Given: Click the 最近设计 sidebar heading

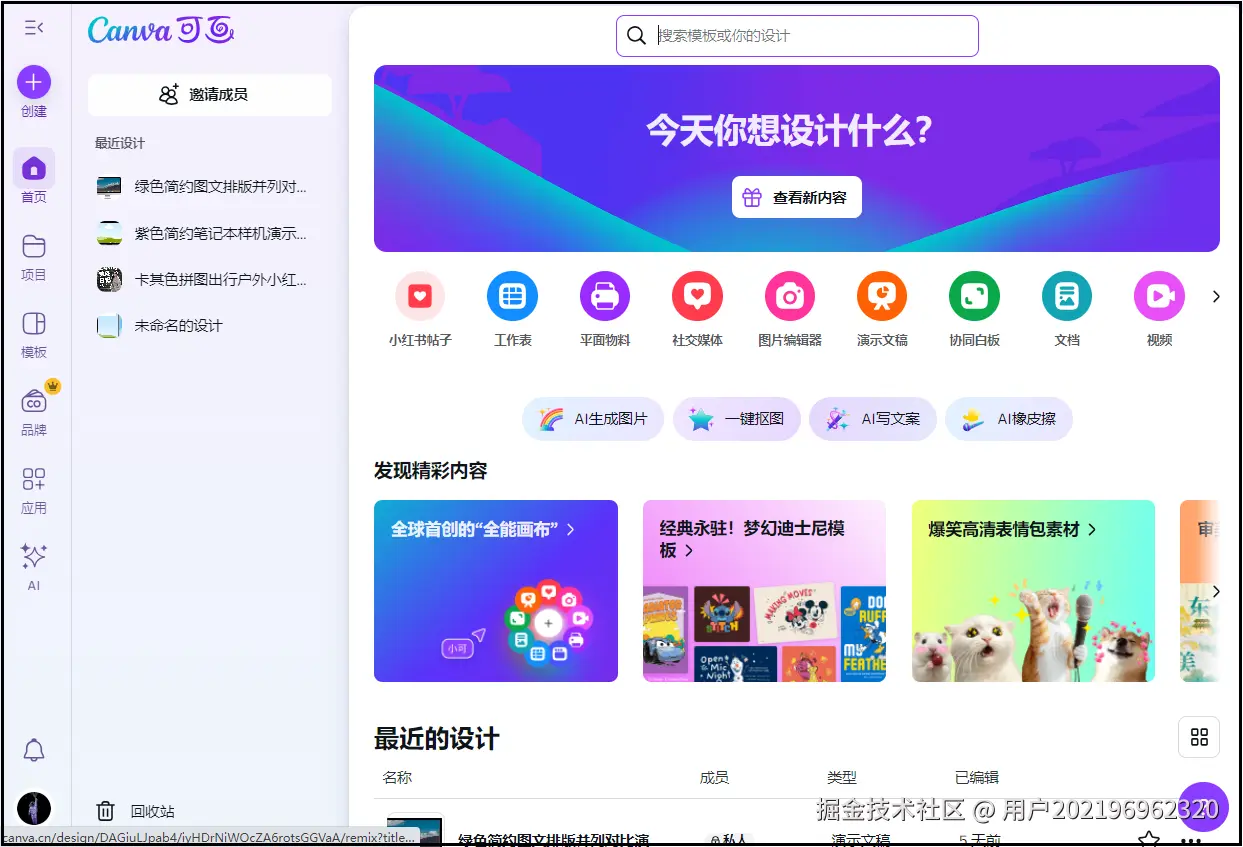Looking at the screenshot, I should click(120, 143).
